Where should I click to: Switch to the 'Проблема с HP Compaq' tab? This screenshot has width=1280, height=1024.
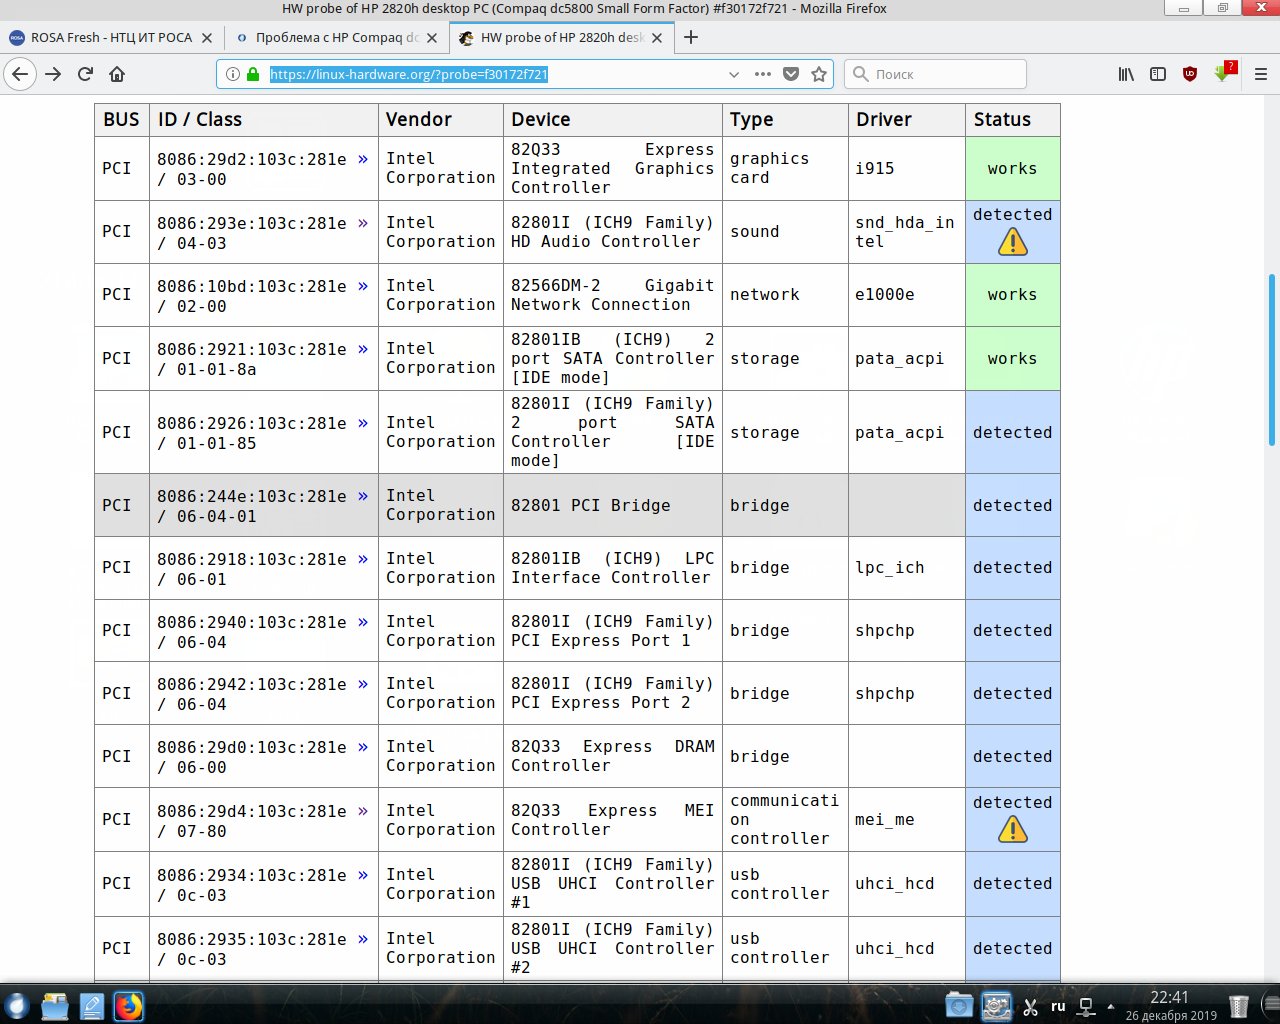(337, 38)
